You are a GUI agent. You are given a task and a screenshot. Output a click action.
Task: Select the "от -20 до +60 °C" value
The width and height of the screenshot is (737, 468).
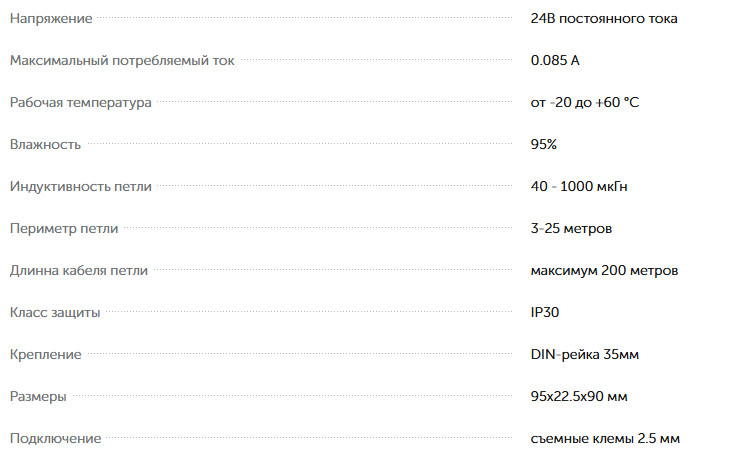coord(585,103)
